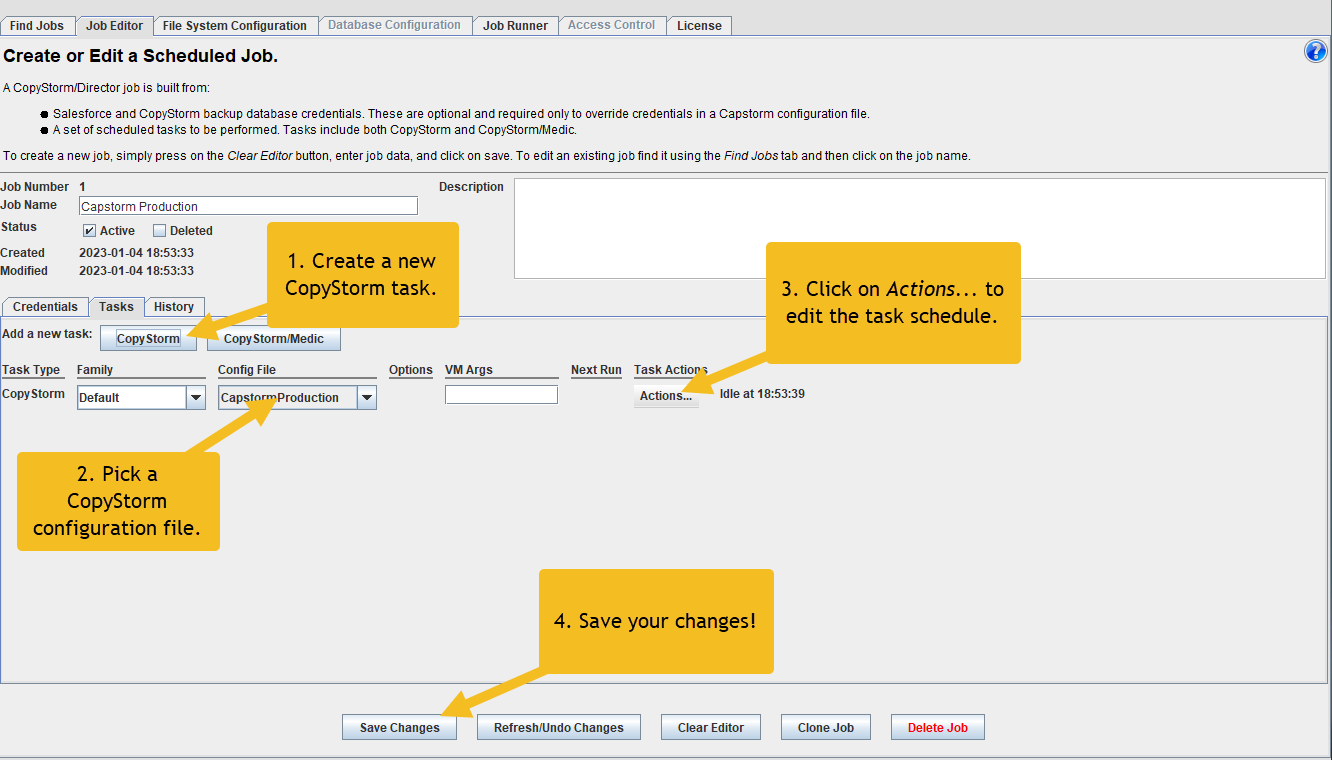This screenshot has height=760, width=1332.
Task: Click the Job Number value 1
Action: click(83, 187)
